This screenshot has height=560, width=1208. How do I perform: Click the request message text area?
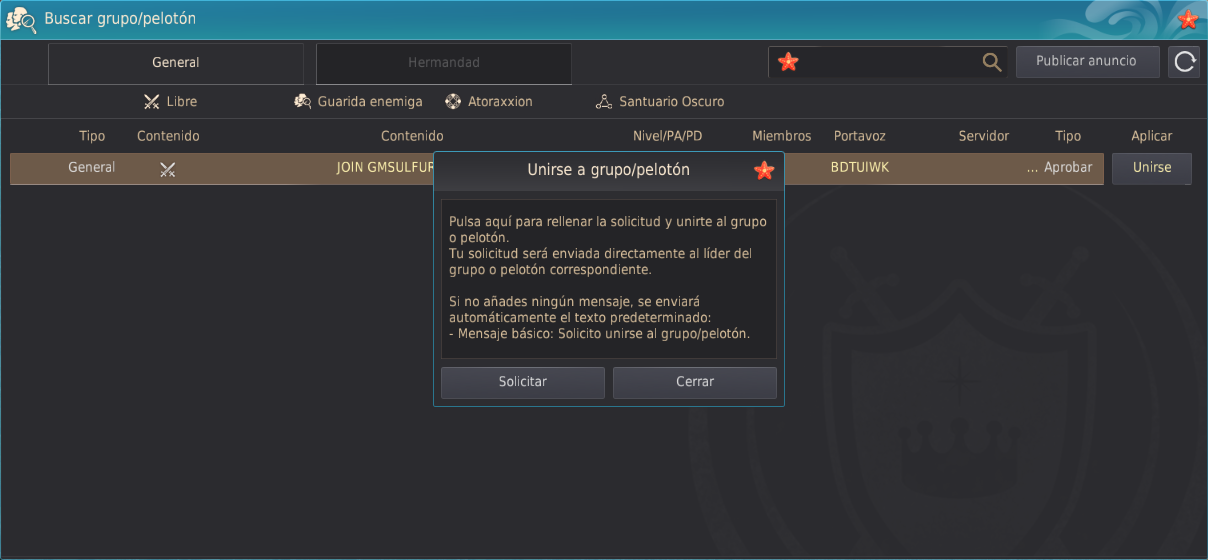608,278
